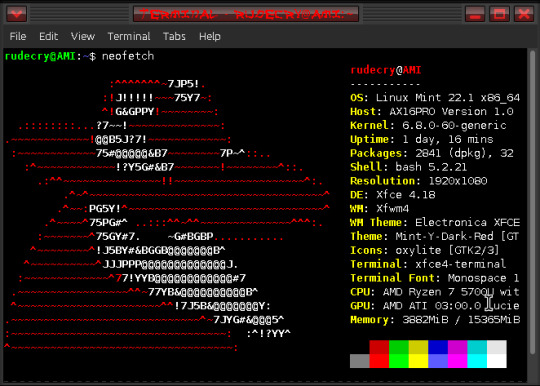540x386 pixels.
Task: Click the dark red color block
Action: [x=379, y=347]
